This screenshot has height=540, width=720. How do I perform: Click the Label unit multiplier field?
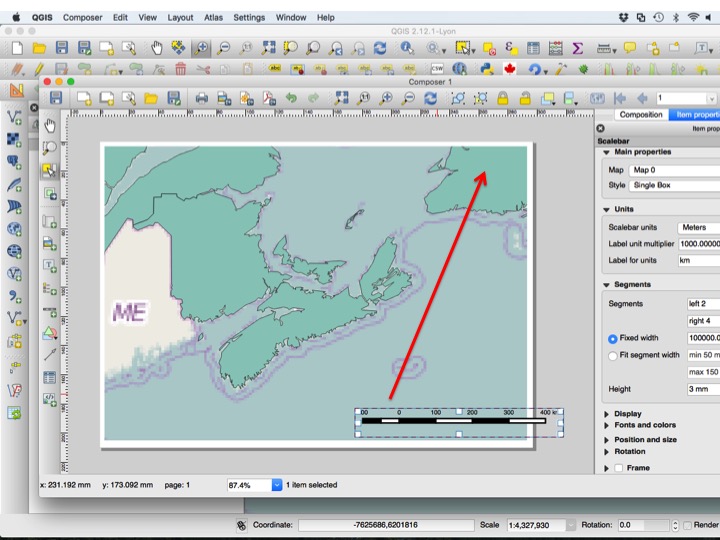click(699, 244)
